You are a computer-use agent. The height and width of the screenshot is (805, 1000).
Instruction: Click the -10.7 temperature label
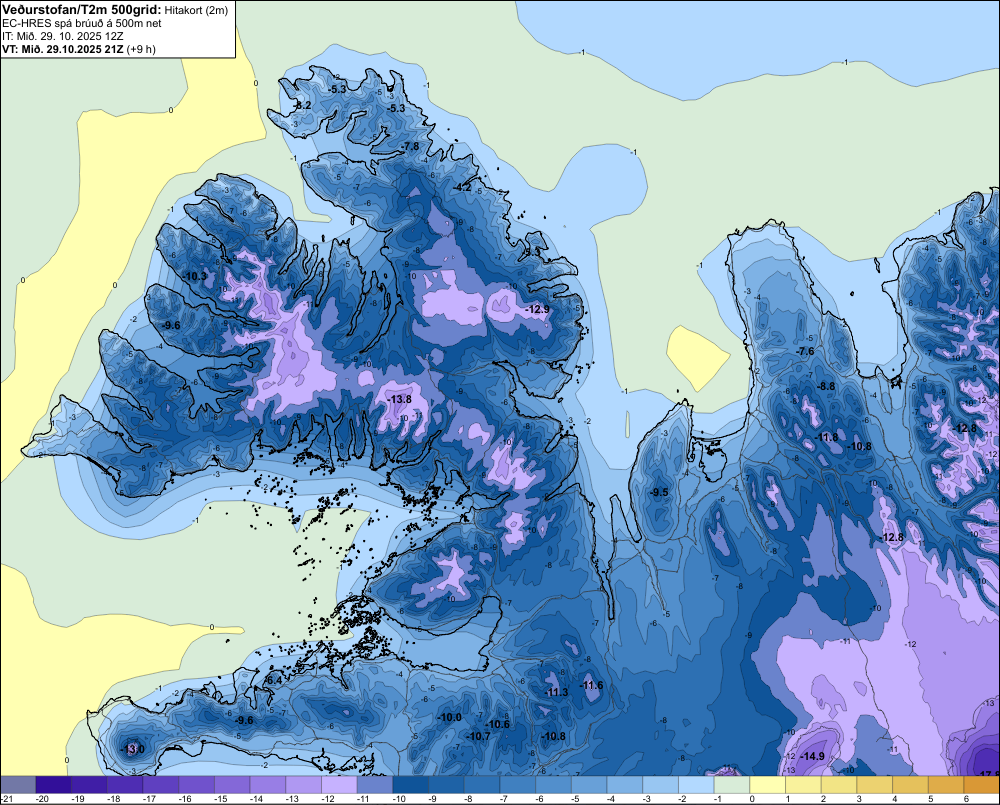(478, 736)
